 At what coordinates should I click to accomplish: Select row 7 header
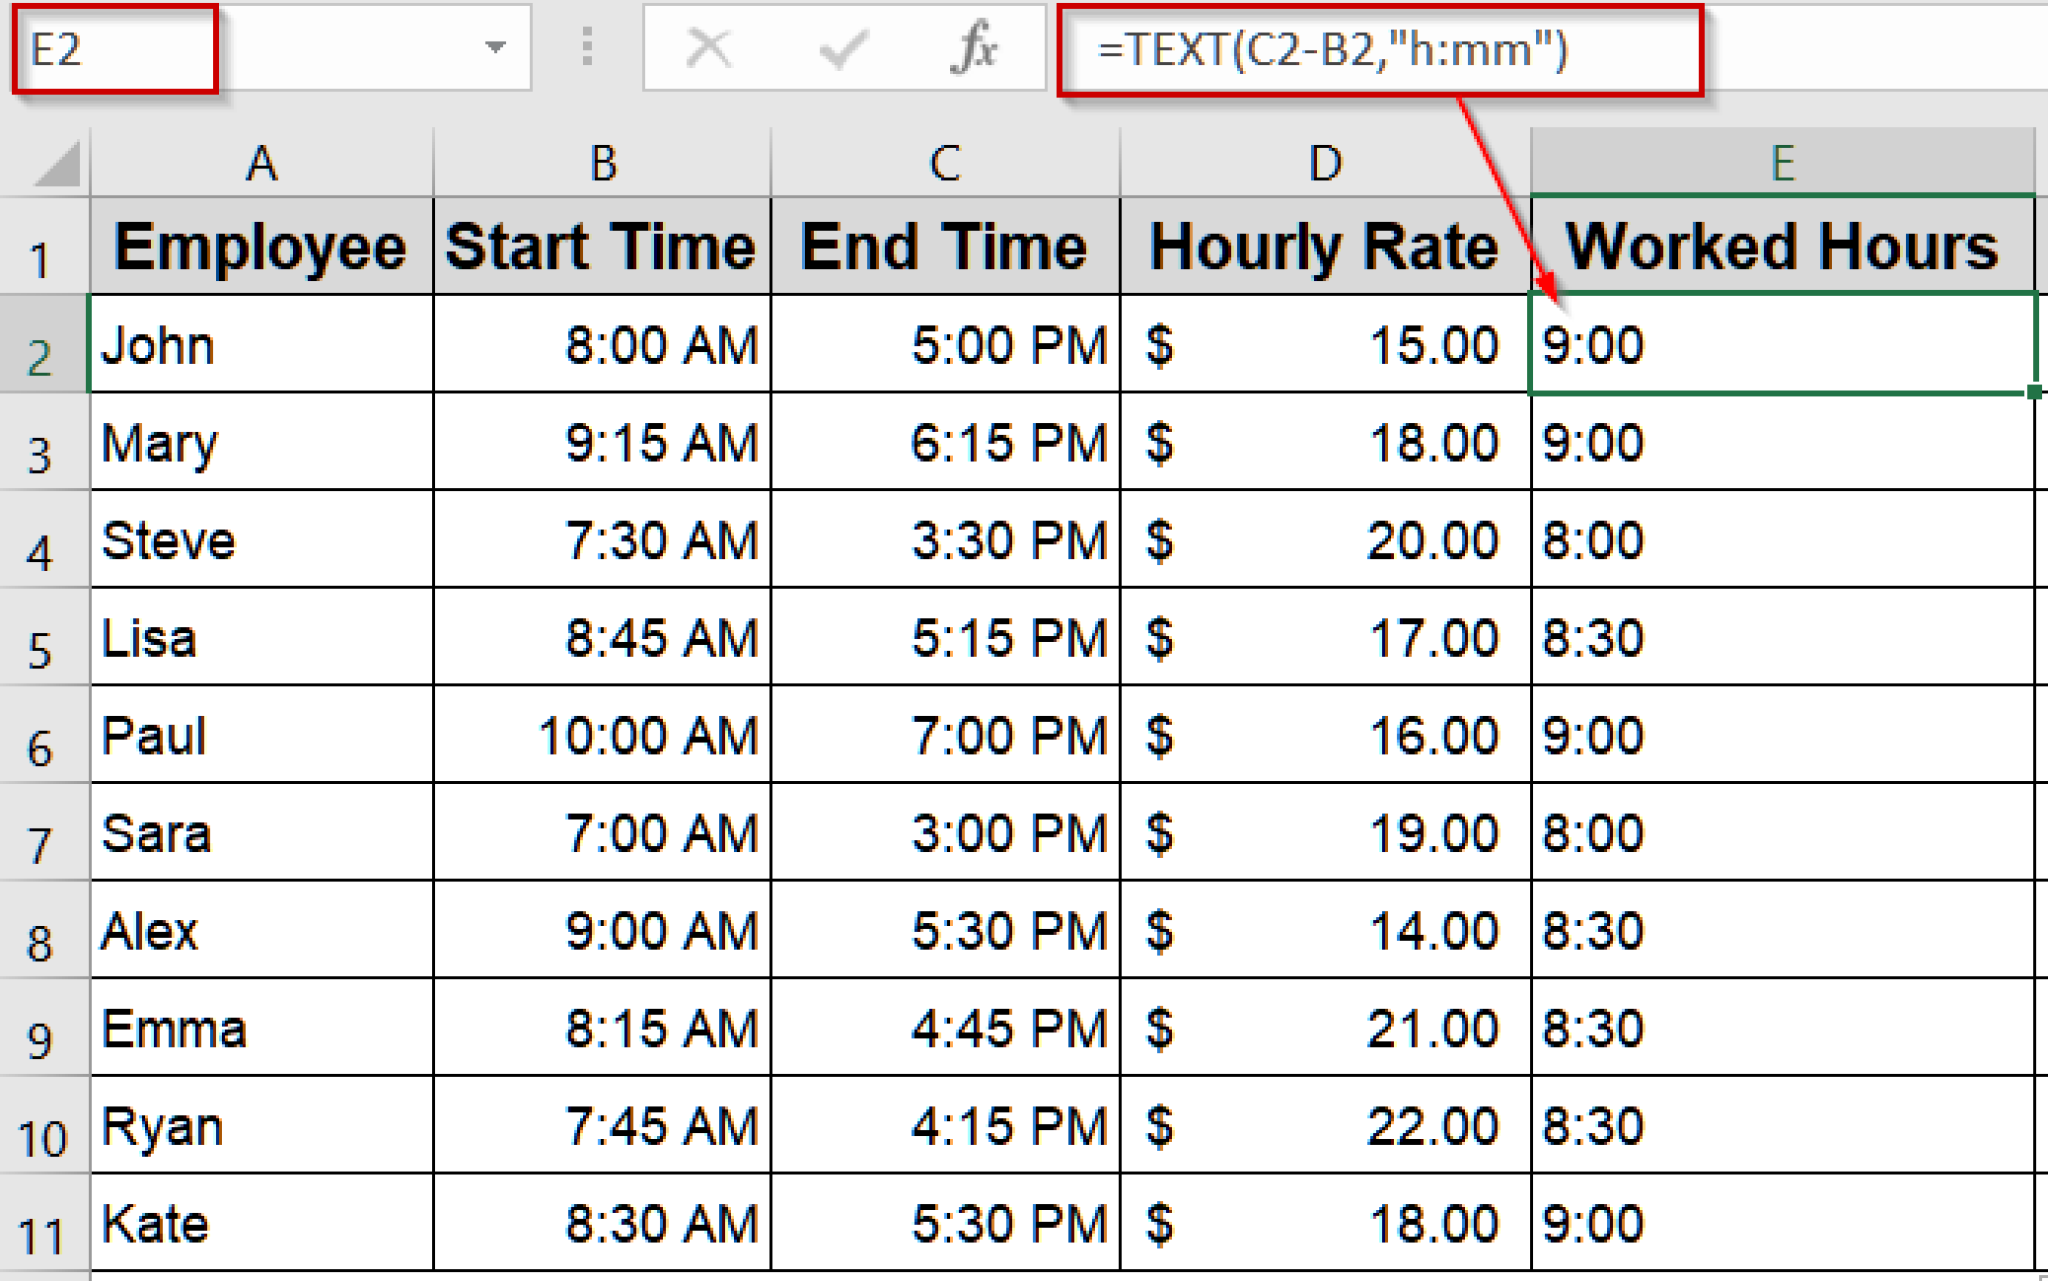pyautogui.click(x=44, y=832)
